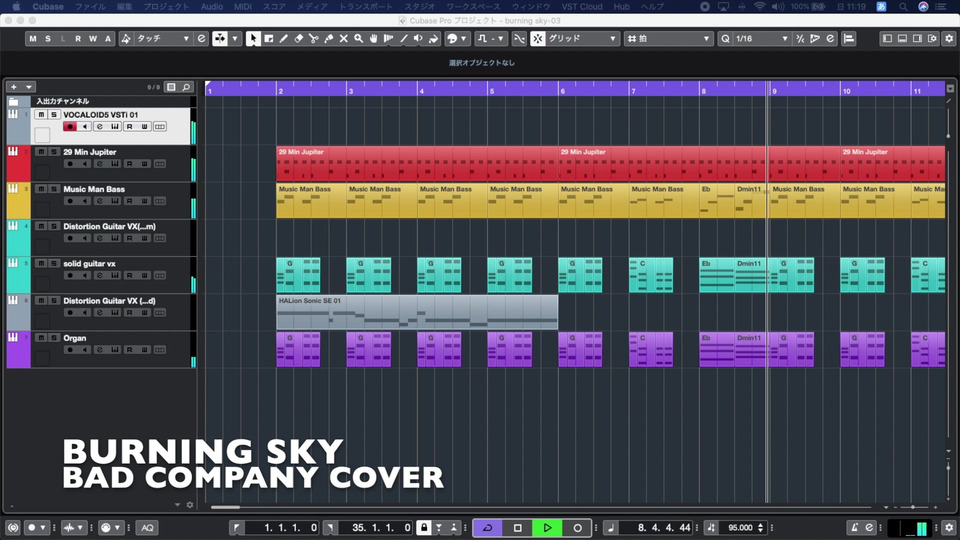
Task: Toggle global Read R automation button
Action: point(78,39)
